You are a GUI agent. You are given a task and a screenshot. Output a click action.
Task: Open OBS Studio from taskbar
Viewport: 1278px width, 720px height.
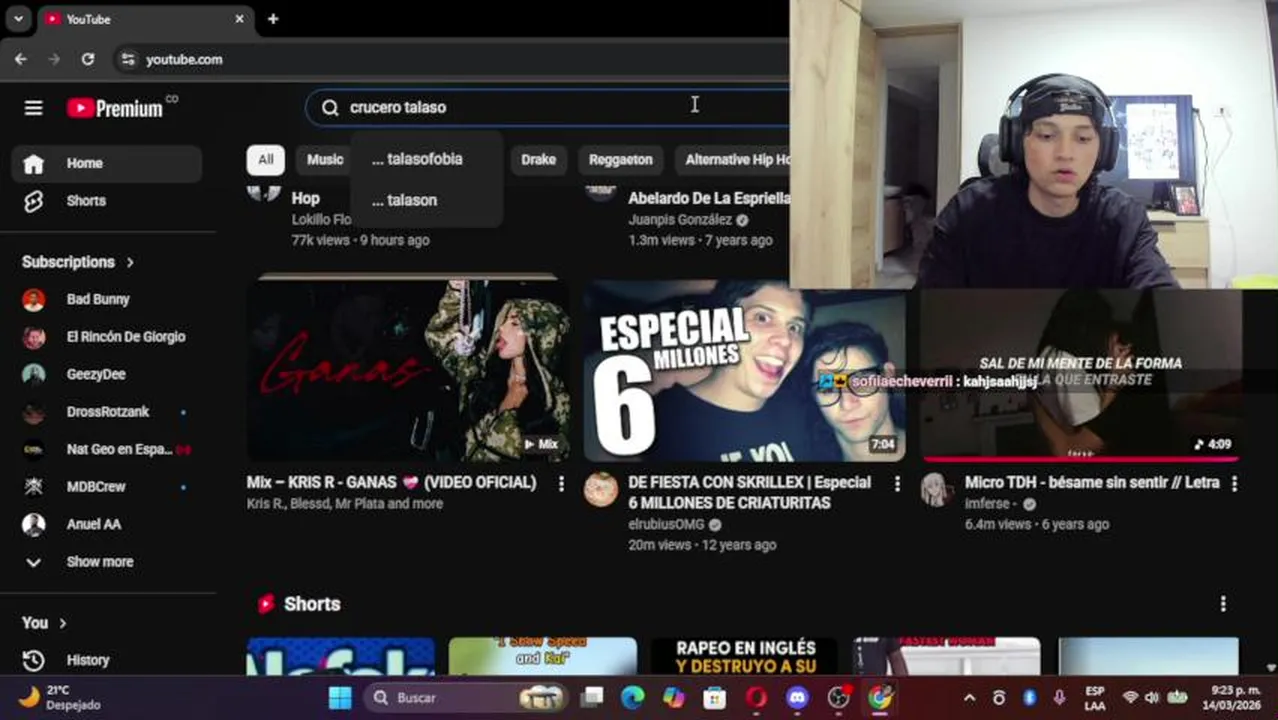tap(838, 698)
